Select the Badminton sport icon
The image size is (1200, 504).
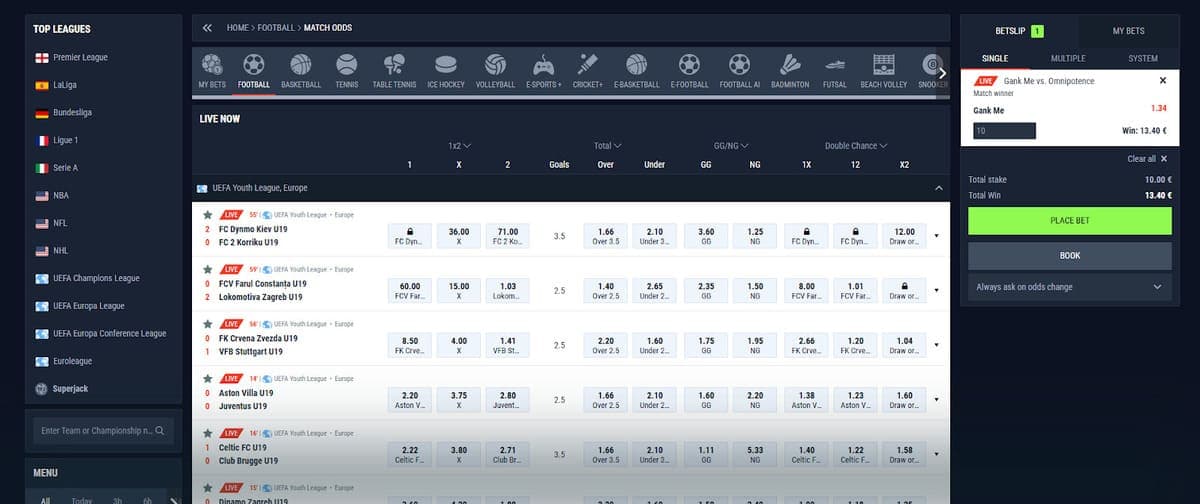tap(790, 66)
